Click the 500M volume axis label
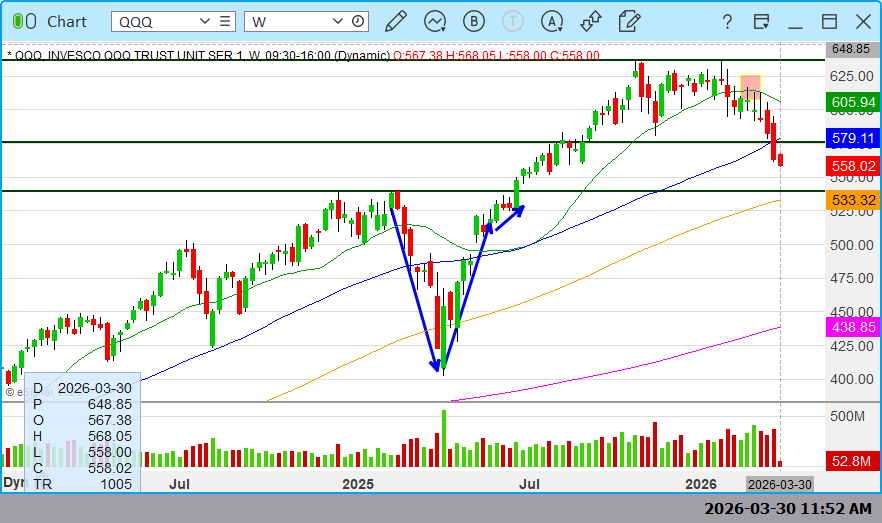 pos(848,416)
